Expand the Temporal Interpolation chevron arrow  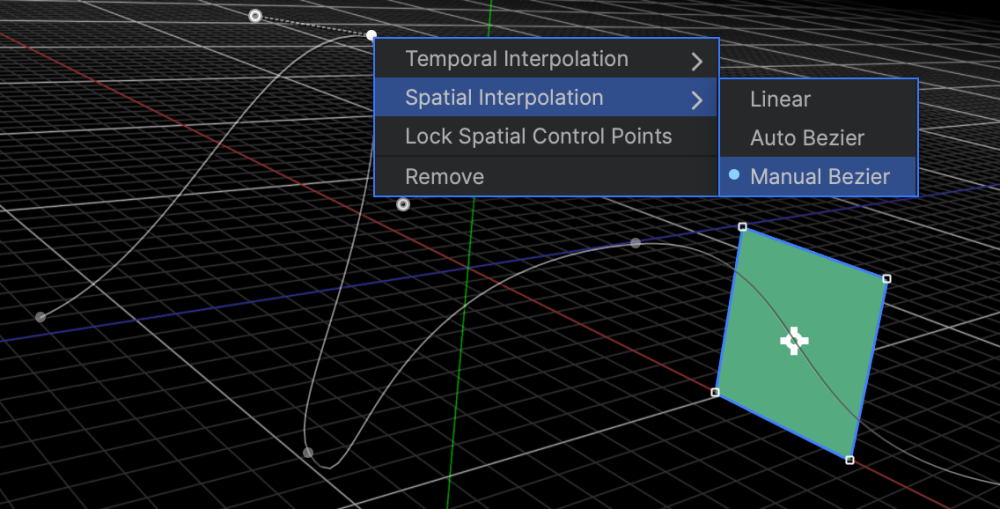696,61
